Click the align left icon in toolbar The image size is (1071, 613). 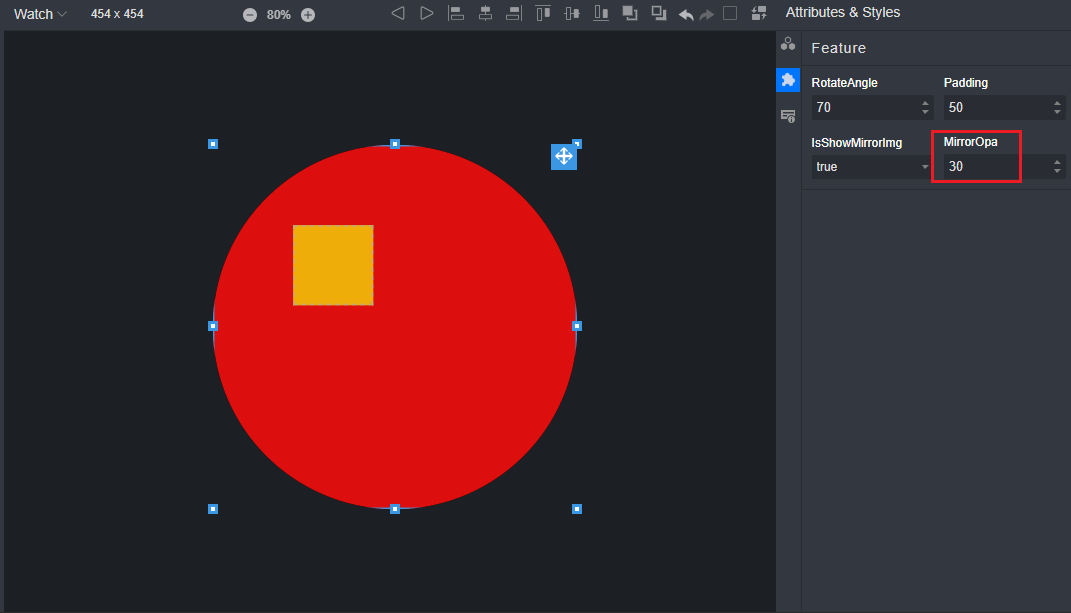456,13
